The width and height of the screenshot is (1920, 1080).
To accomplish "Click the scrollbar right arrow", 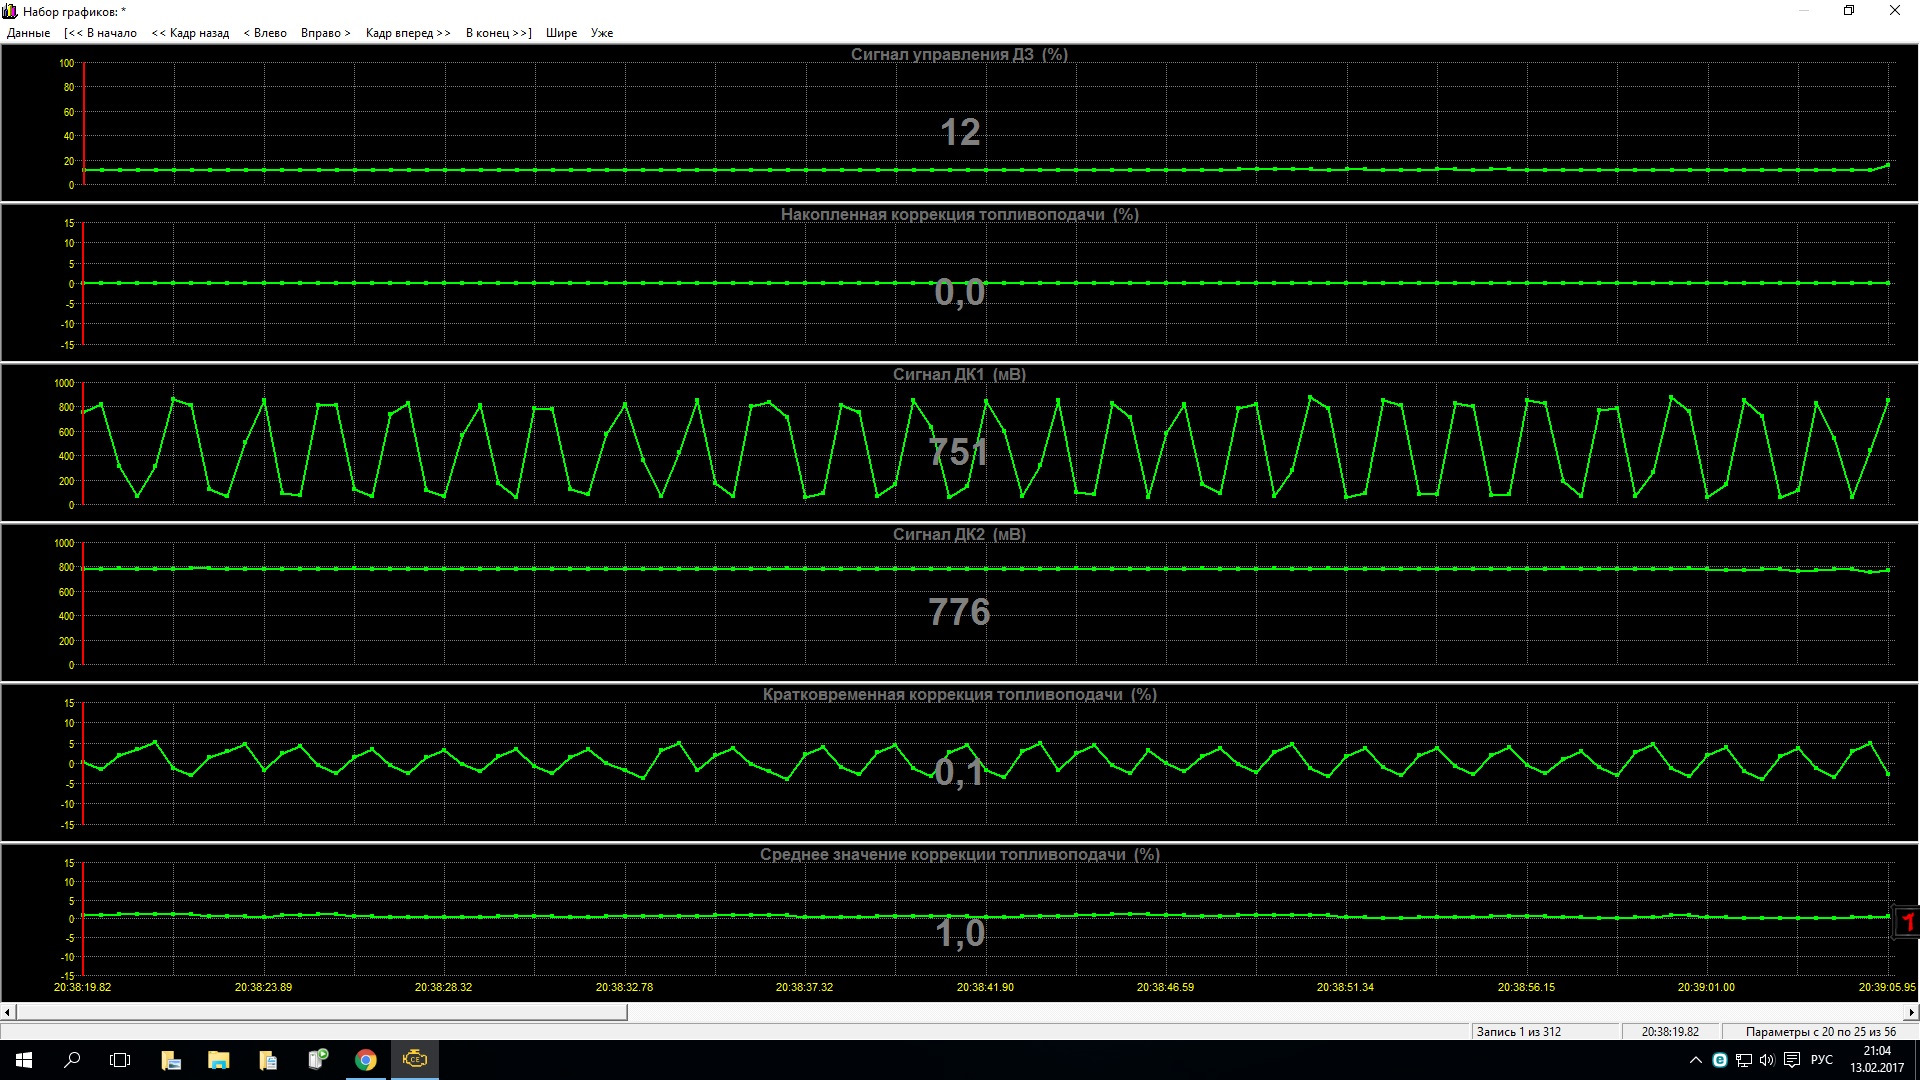I will coord(1912,1012).
